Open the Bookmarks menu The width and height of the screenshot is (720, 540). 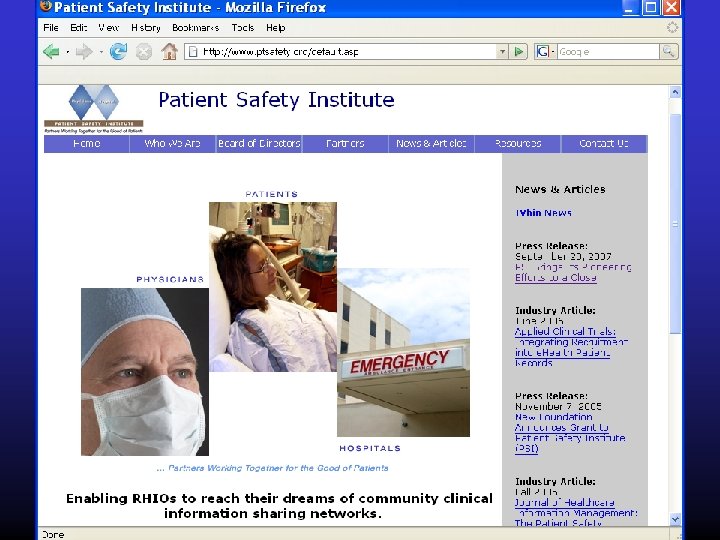195,28
